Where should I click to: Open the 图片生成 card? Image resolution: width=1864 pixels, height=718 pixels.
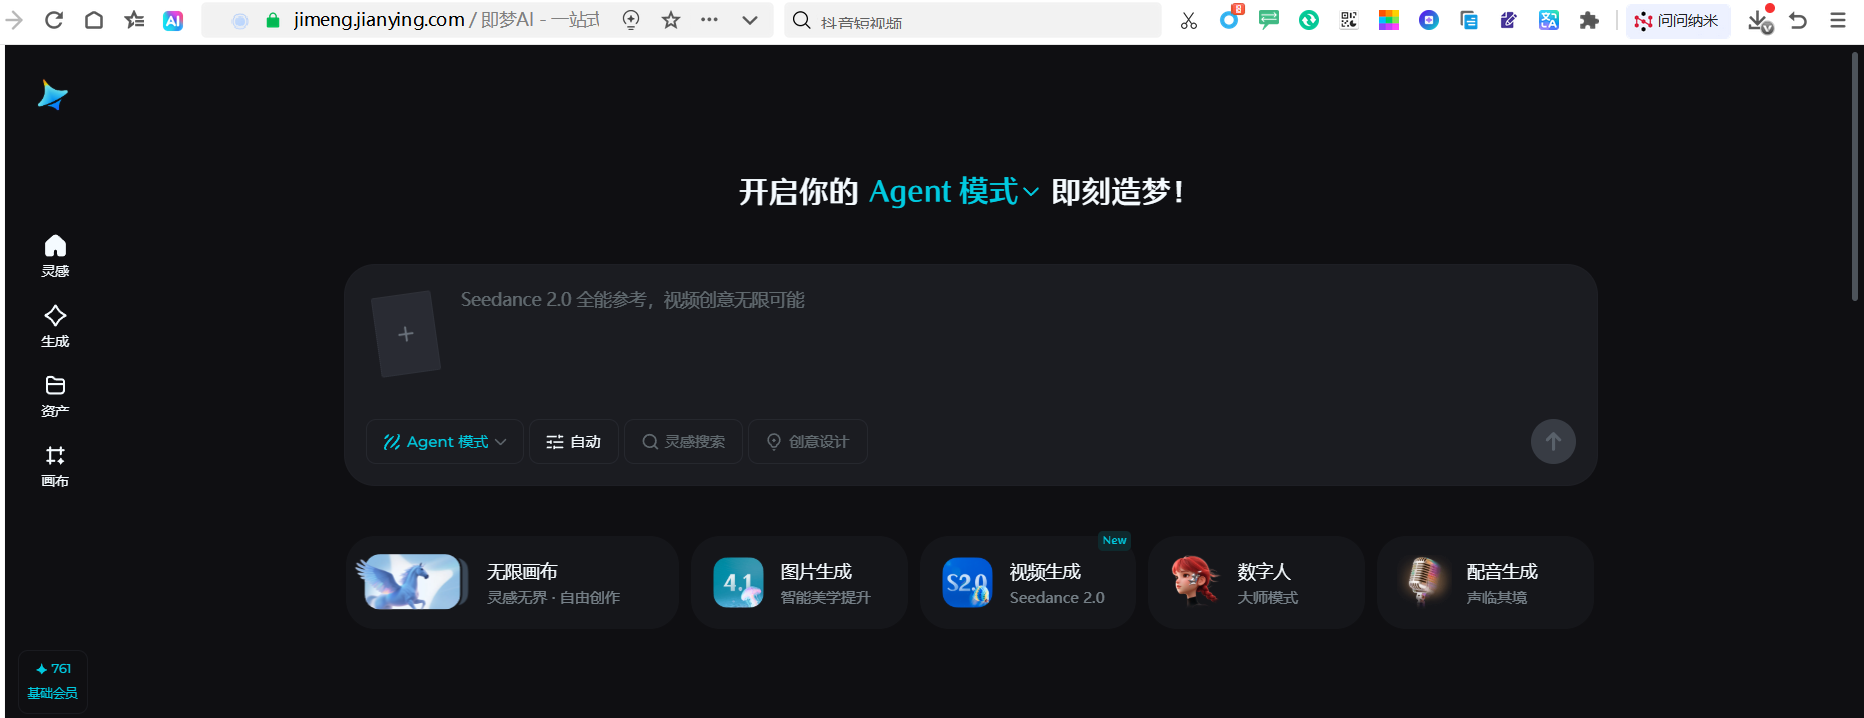coord(799,582)
